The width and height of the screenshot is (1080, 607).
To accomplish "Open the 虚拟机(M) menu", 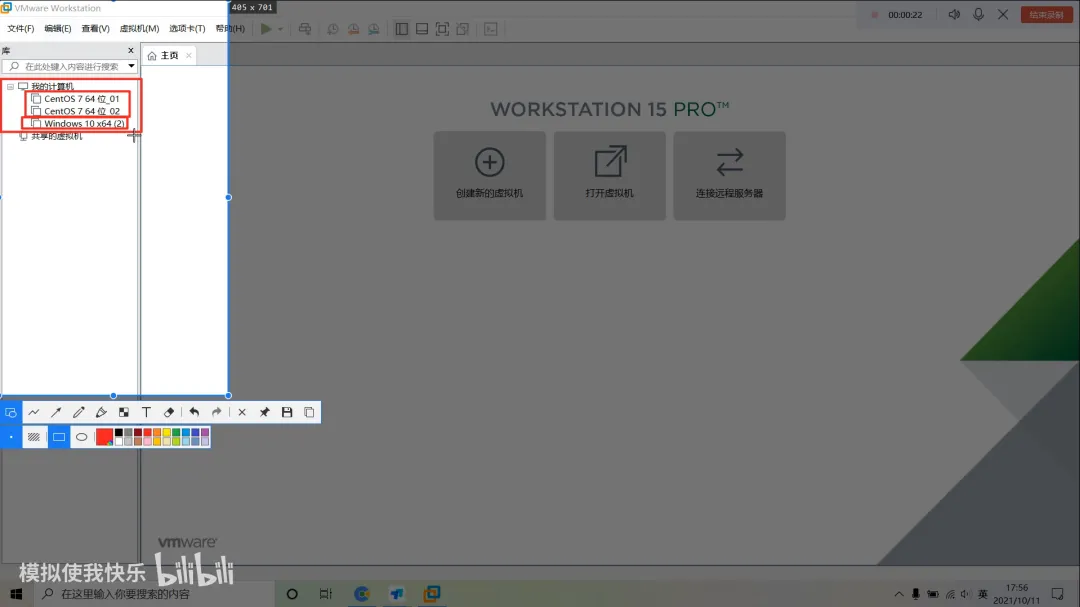I will point(139,29).
